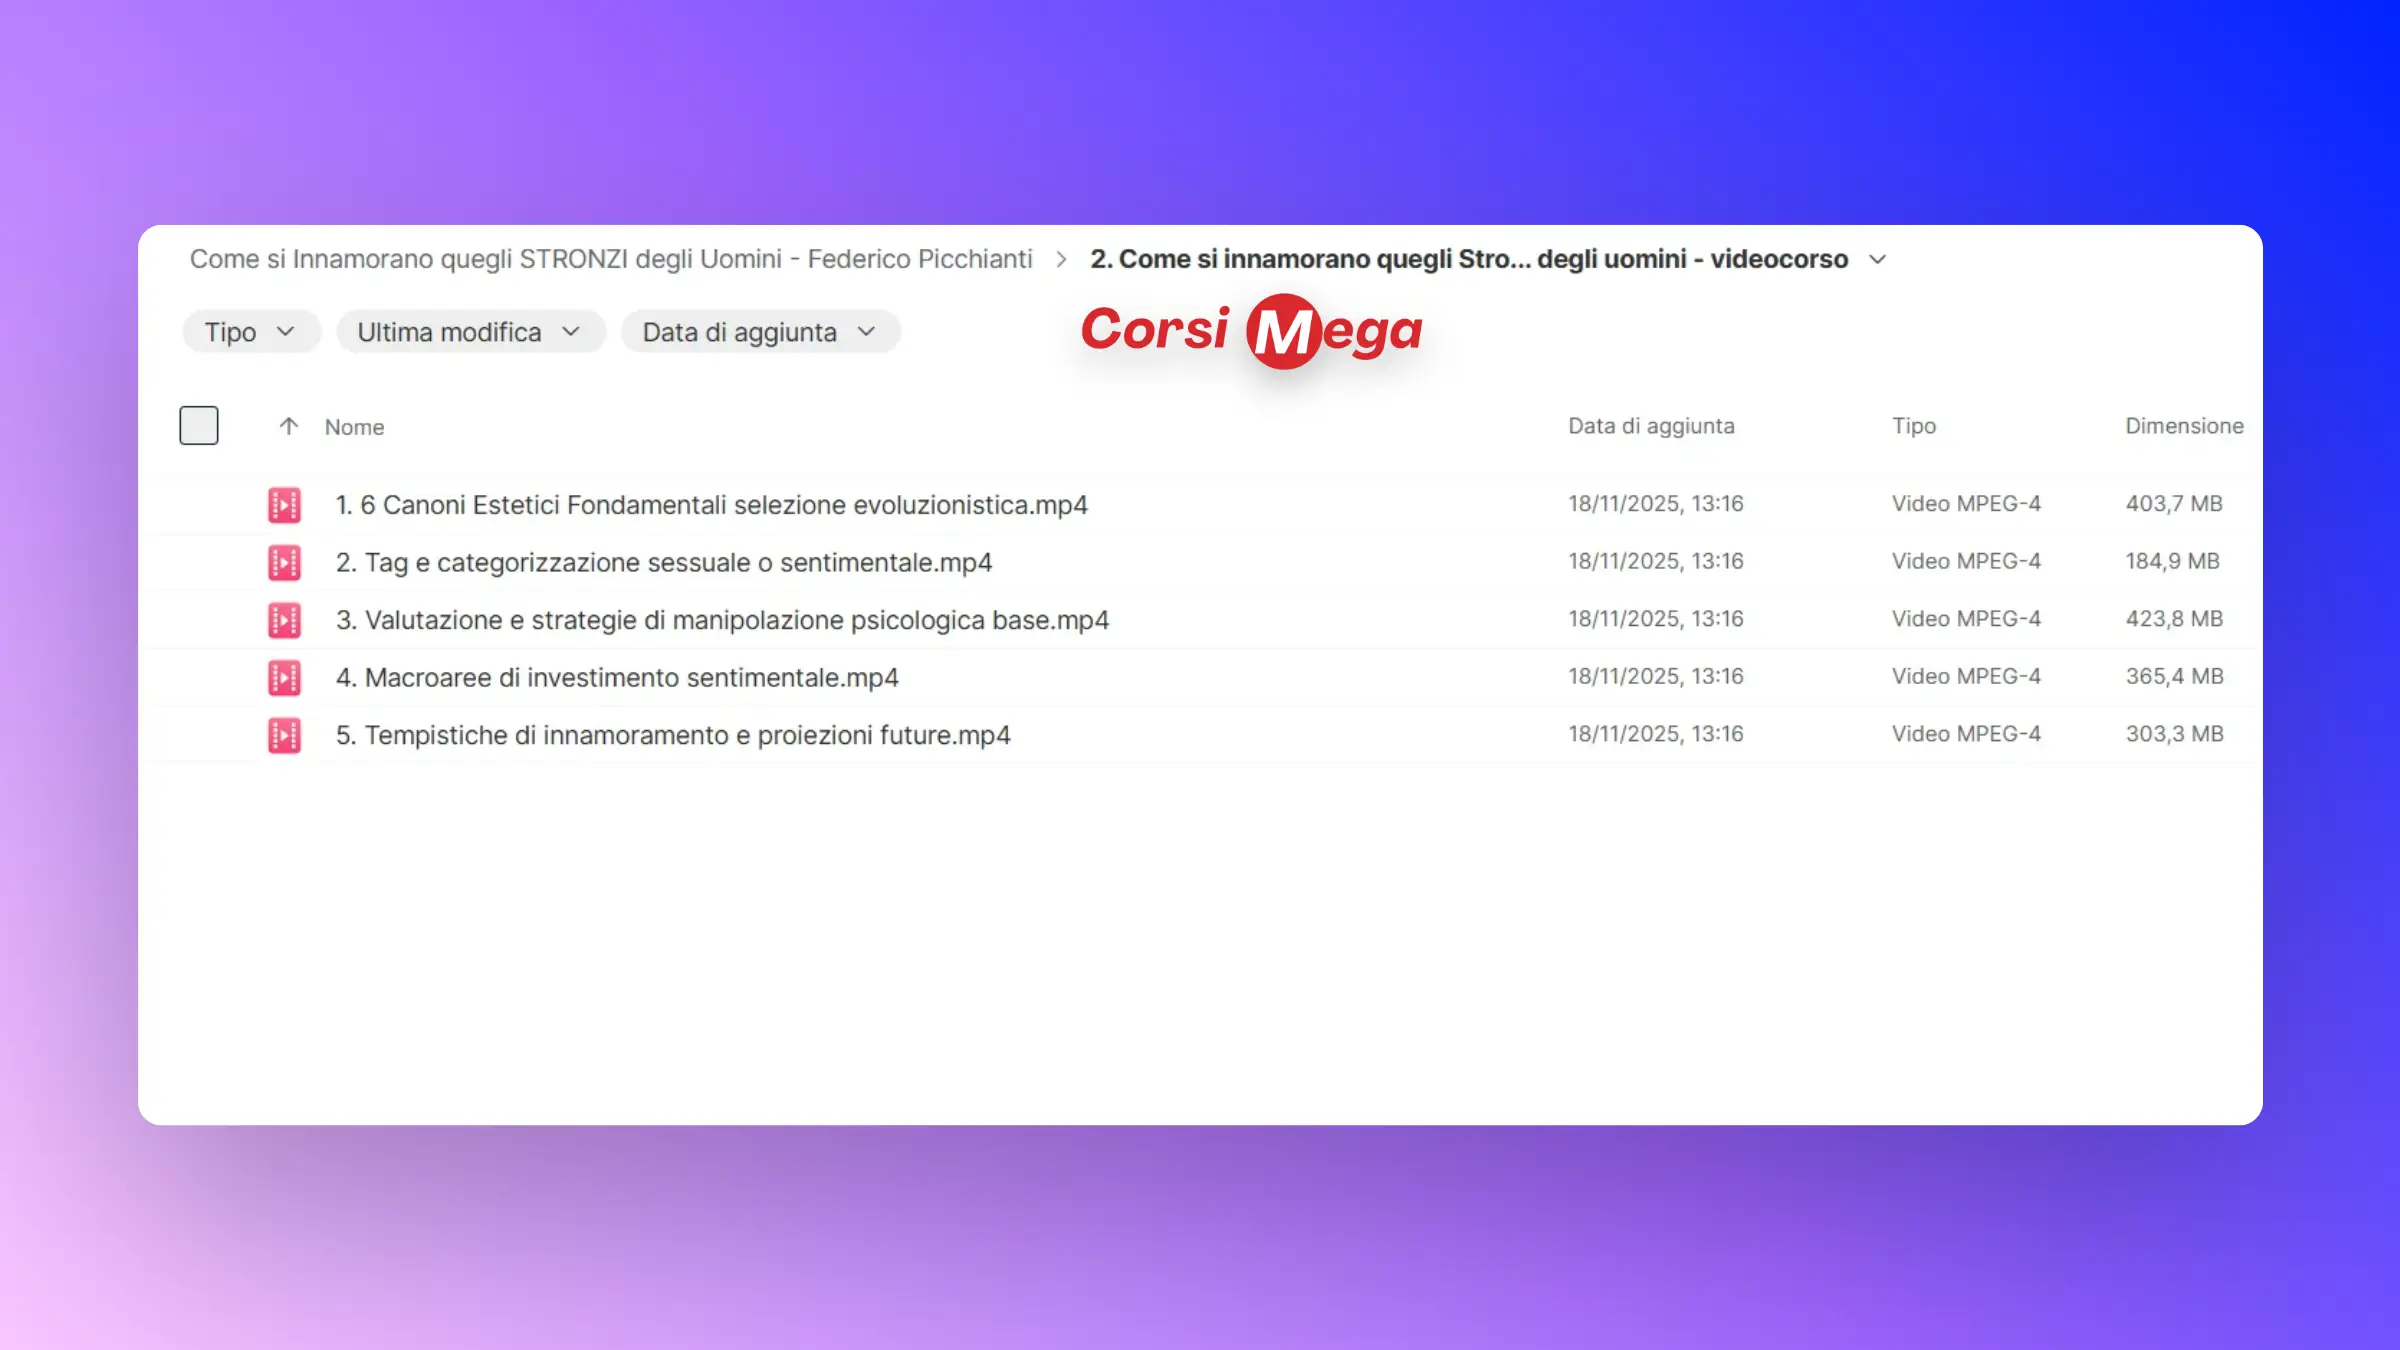Click video icon of Tag e categorizzazione file
The image size is (2400, 1350).
click(x=284, y=563)
